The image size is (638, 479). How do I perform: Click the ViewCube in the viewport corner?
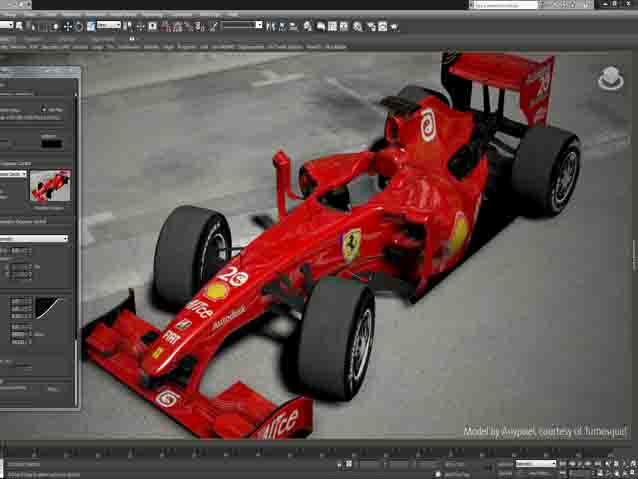click(610, 78)
